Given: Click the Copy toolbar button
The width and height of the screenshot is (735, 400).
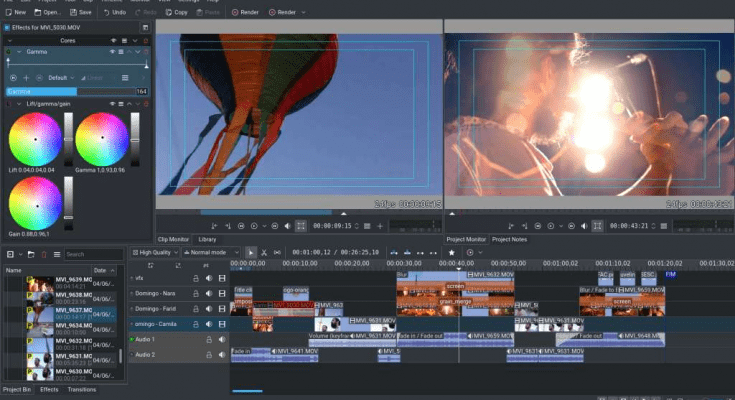Looking at the screenshot, I should (x=177, y=13).
